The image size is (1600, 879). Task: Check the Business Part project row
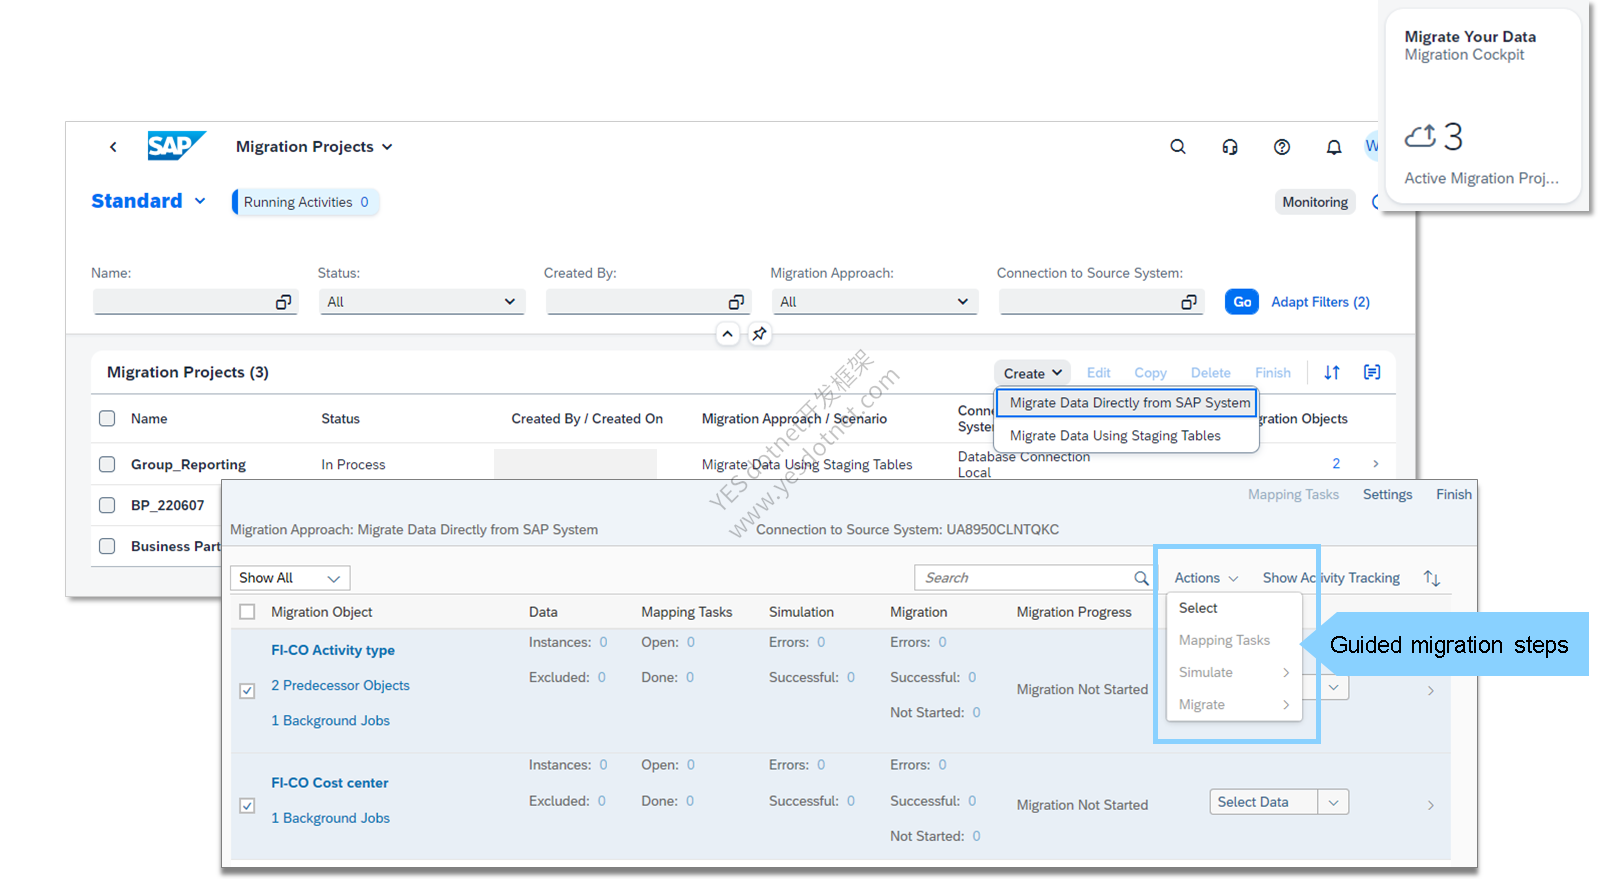coord(107,546)
